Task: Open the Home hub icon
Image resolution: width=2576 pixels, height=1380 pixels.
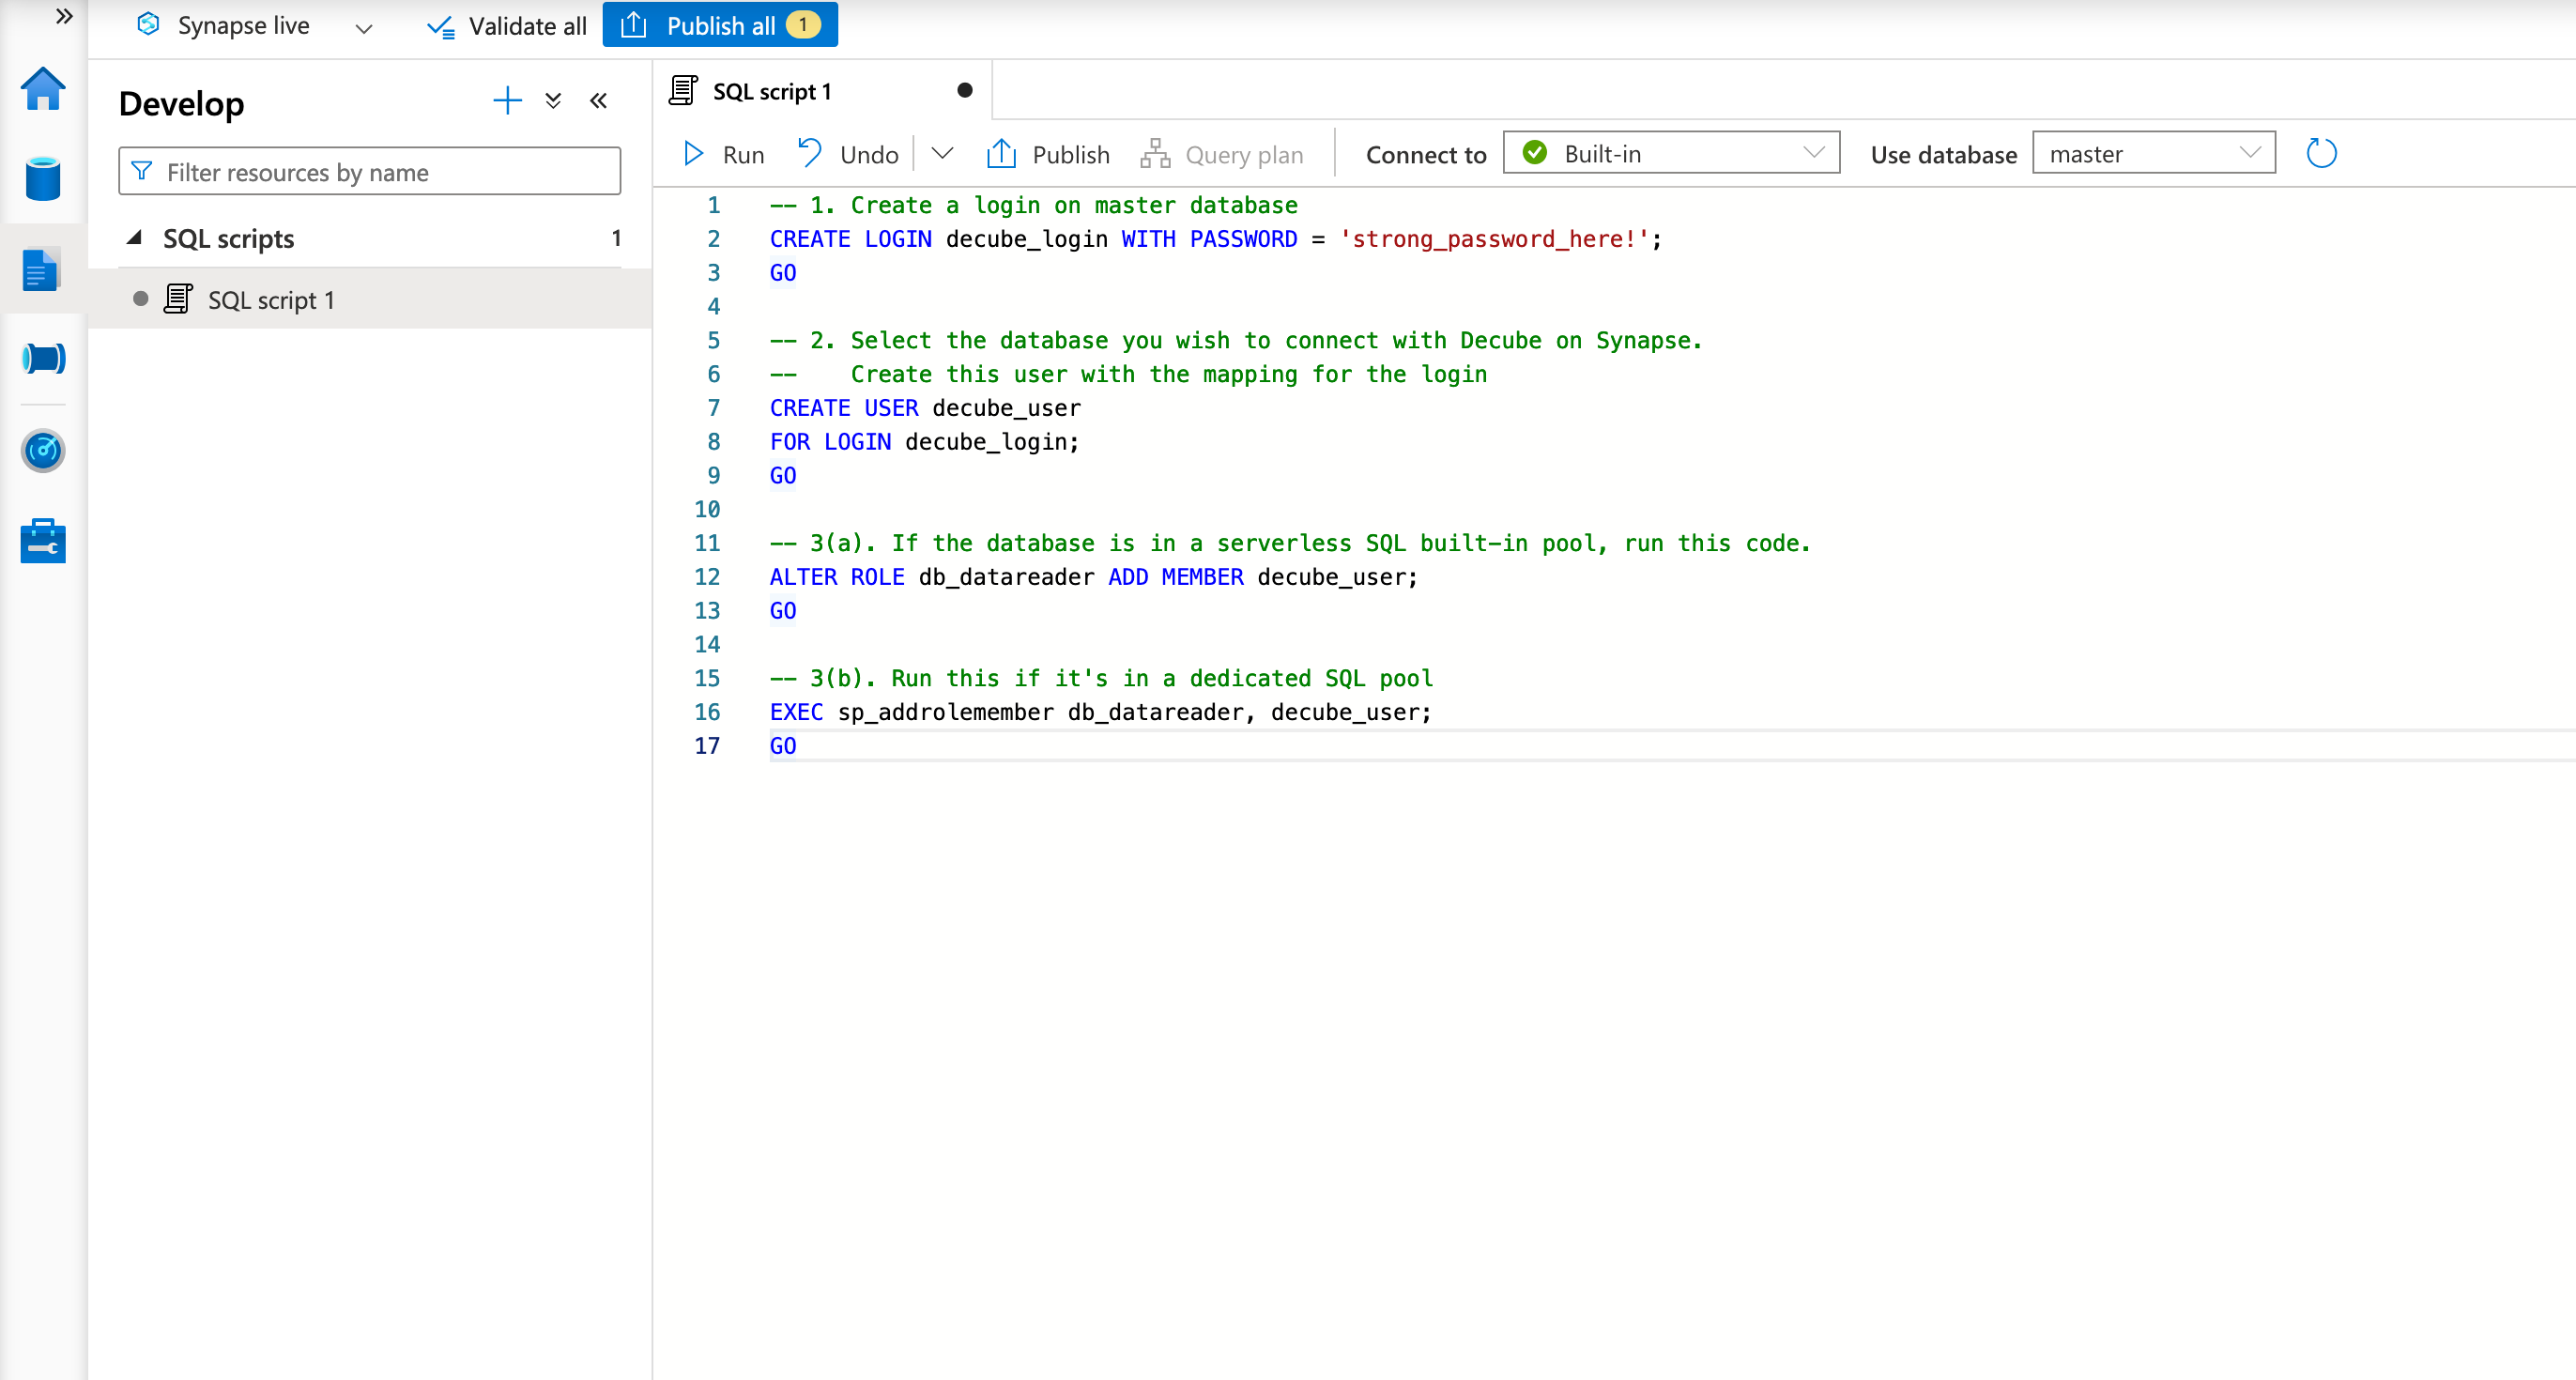Action: pos(43,90)
